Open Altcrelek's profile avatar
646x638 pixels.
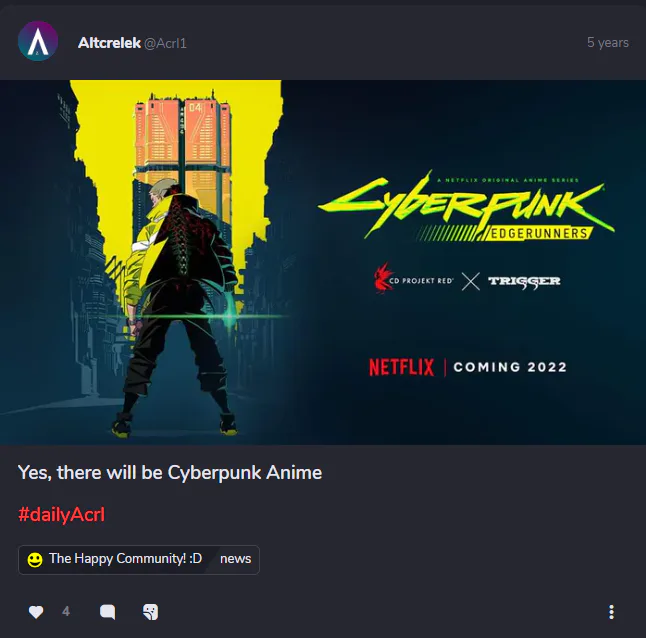point(38,41)
